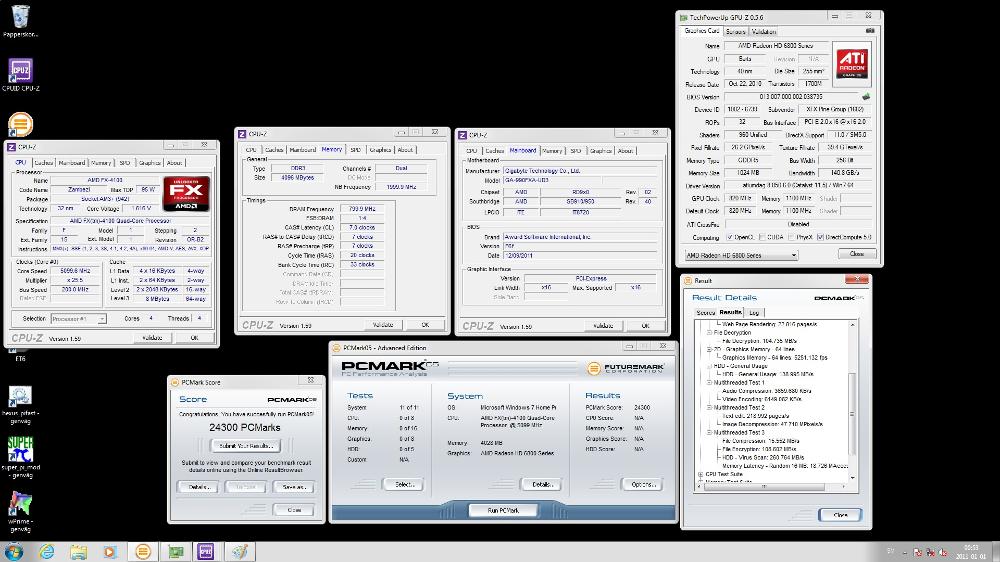
Task: Click Save as button in PCMark Score
Action: tap(293, 487)
